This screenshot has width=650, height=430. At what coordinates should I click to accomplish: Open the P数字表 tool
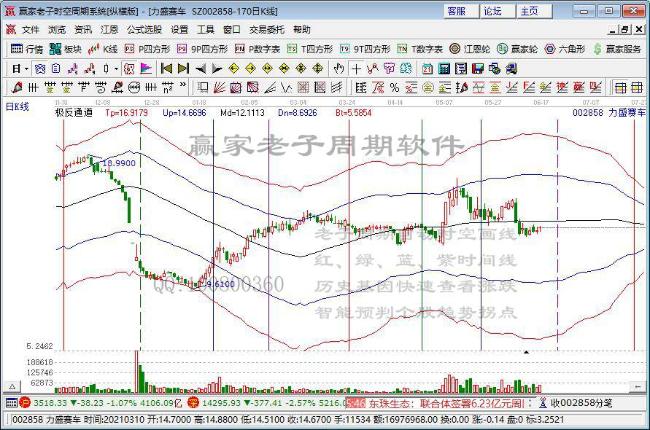(x=257, y=49)
